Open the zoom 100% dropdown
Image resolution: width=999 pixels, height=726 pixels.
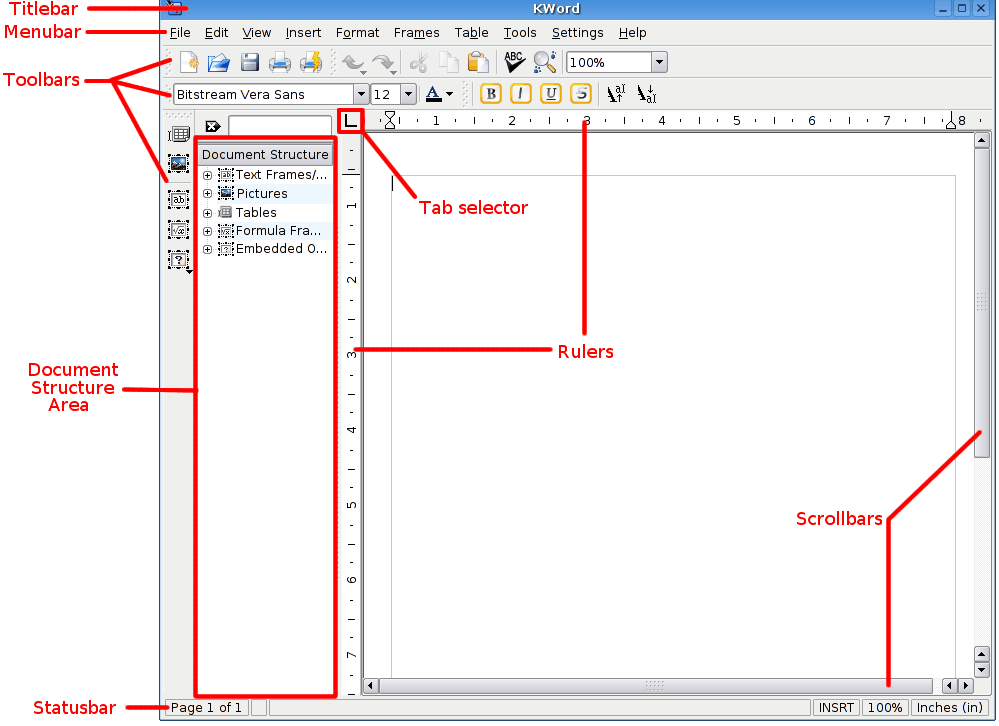coord(658,63)
